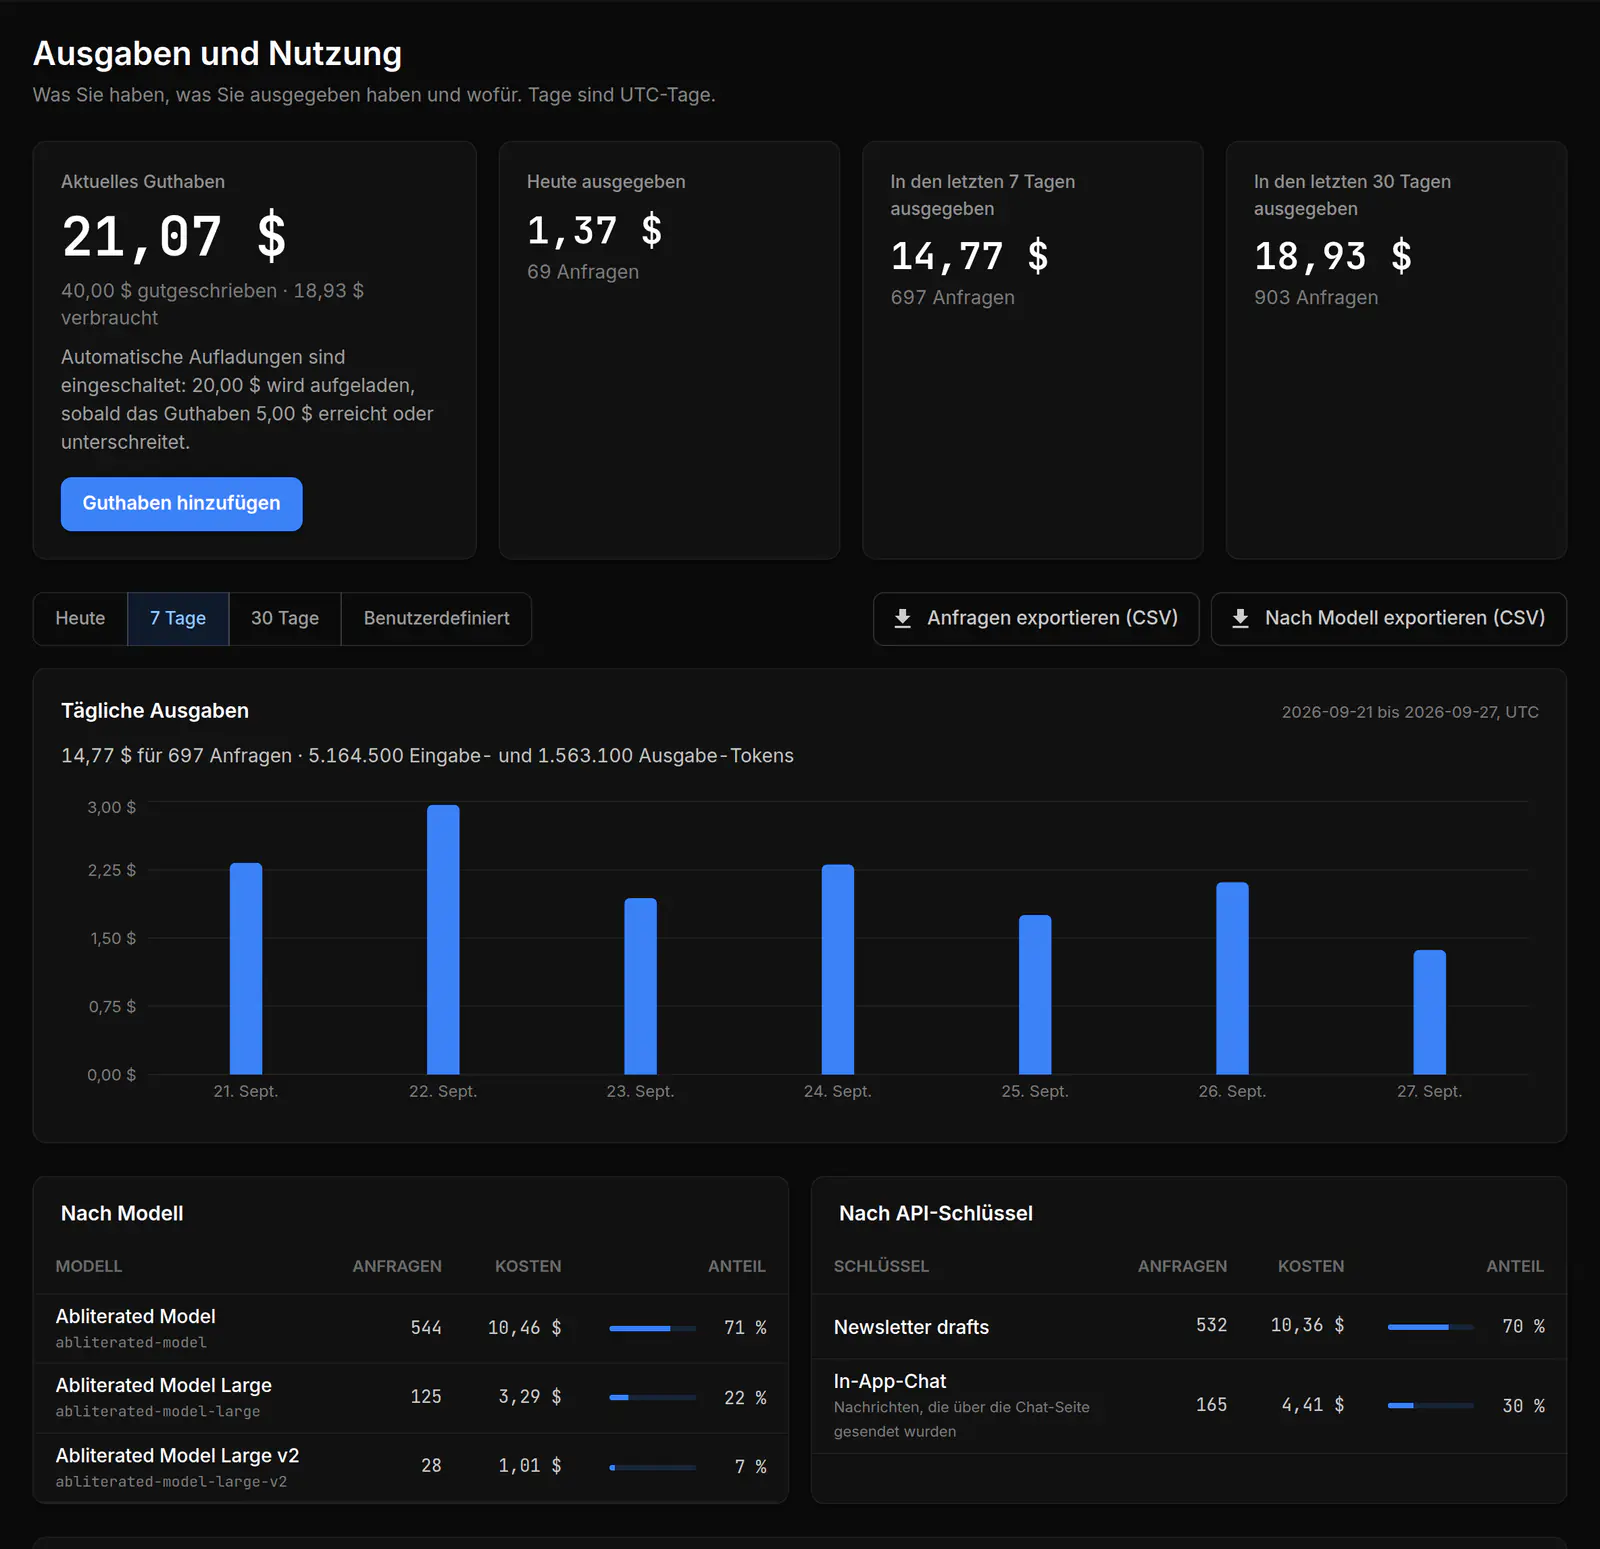
Task: Click the 24. Sept. chart bar
Action: coord(838,970)
